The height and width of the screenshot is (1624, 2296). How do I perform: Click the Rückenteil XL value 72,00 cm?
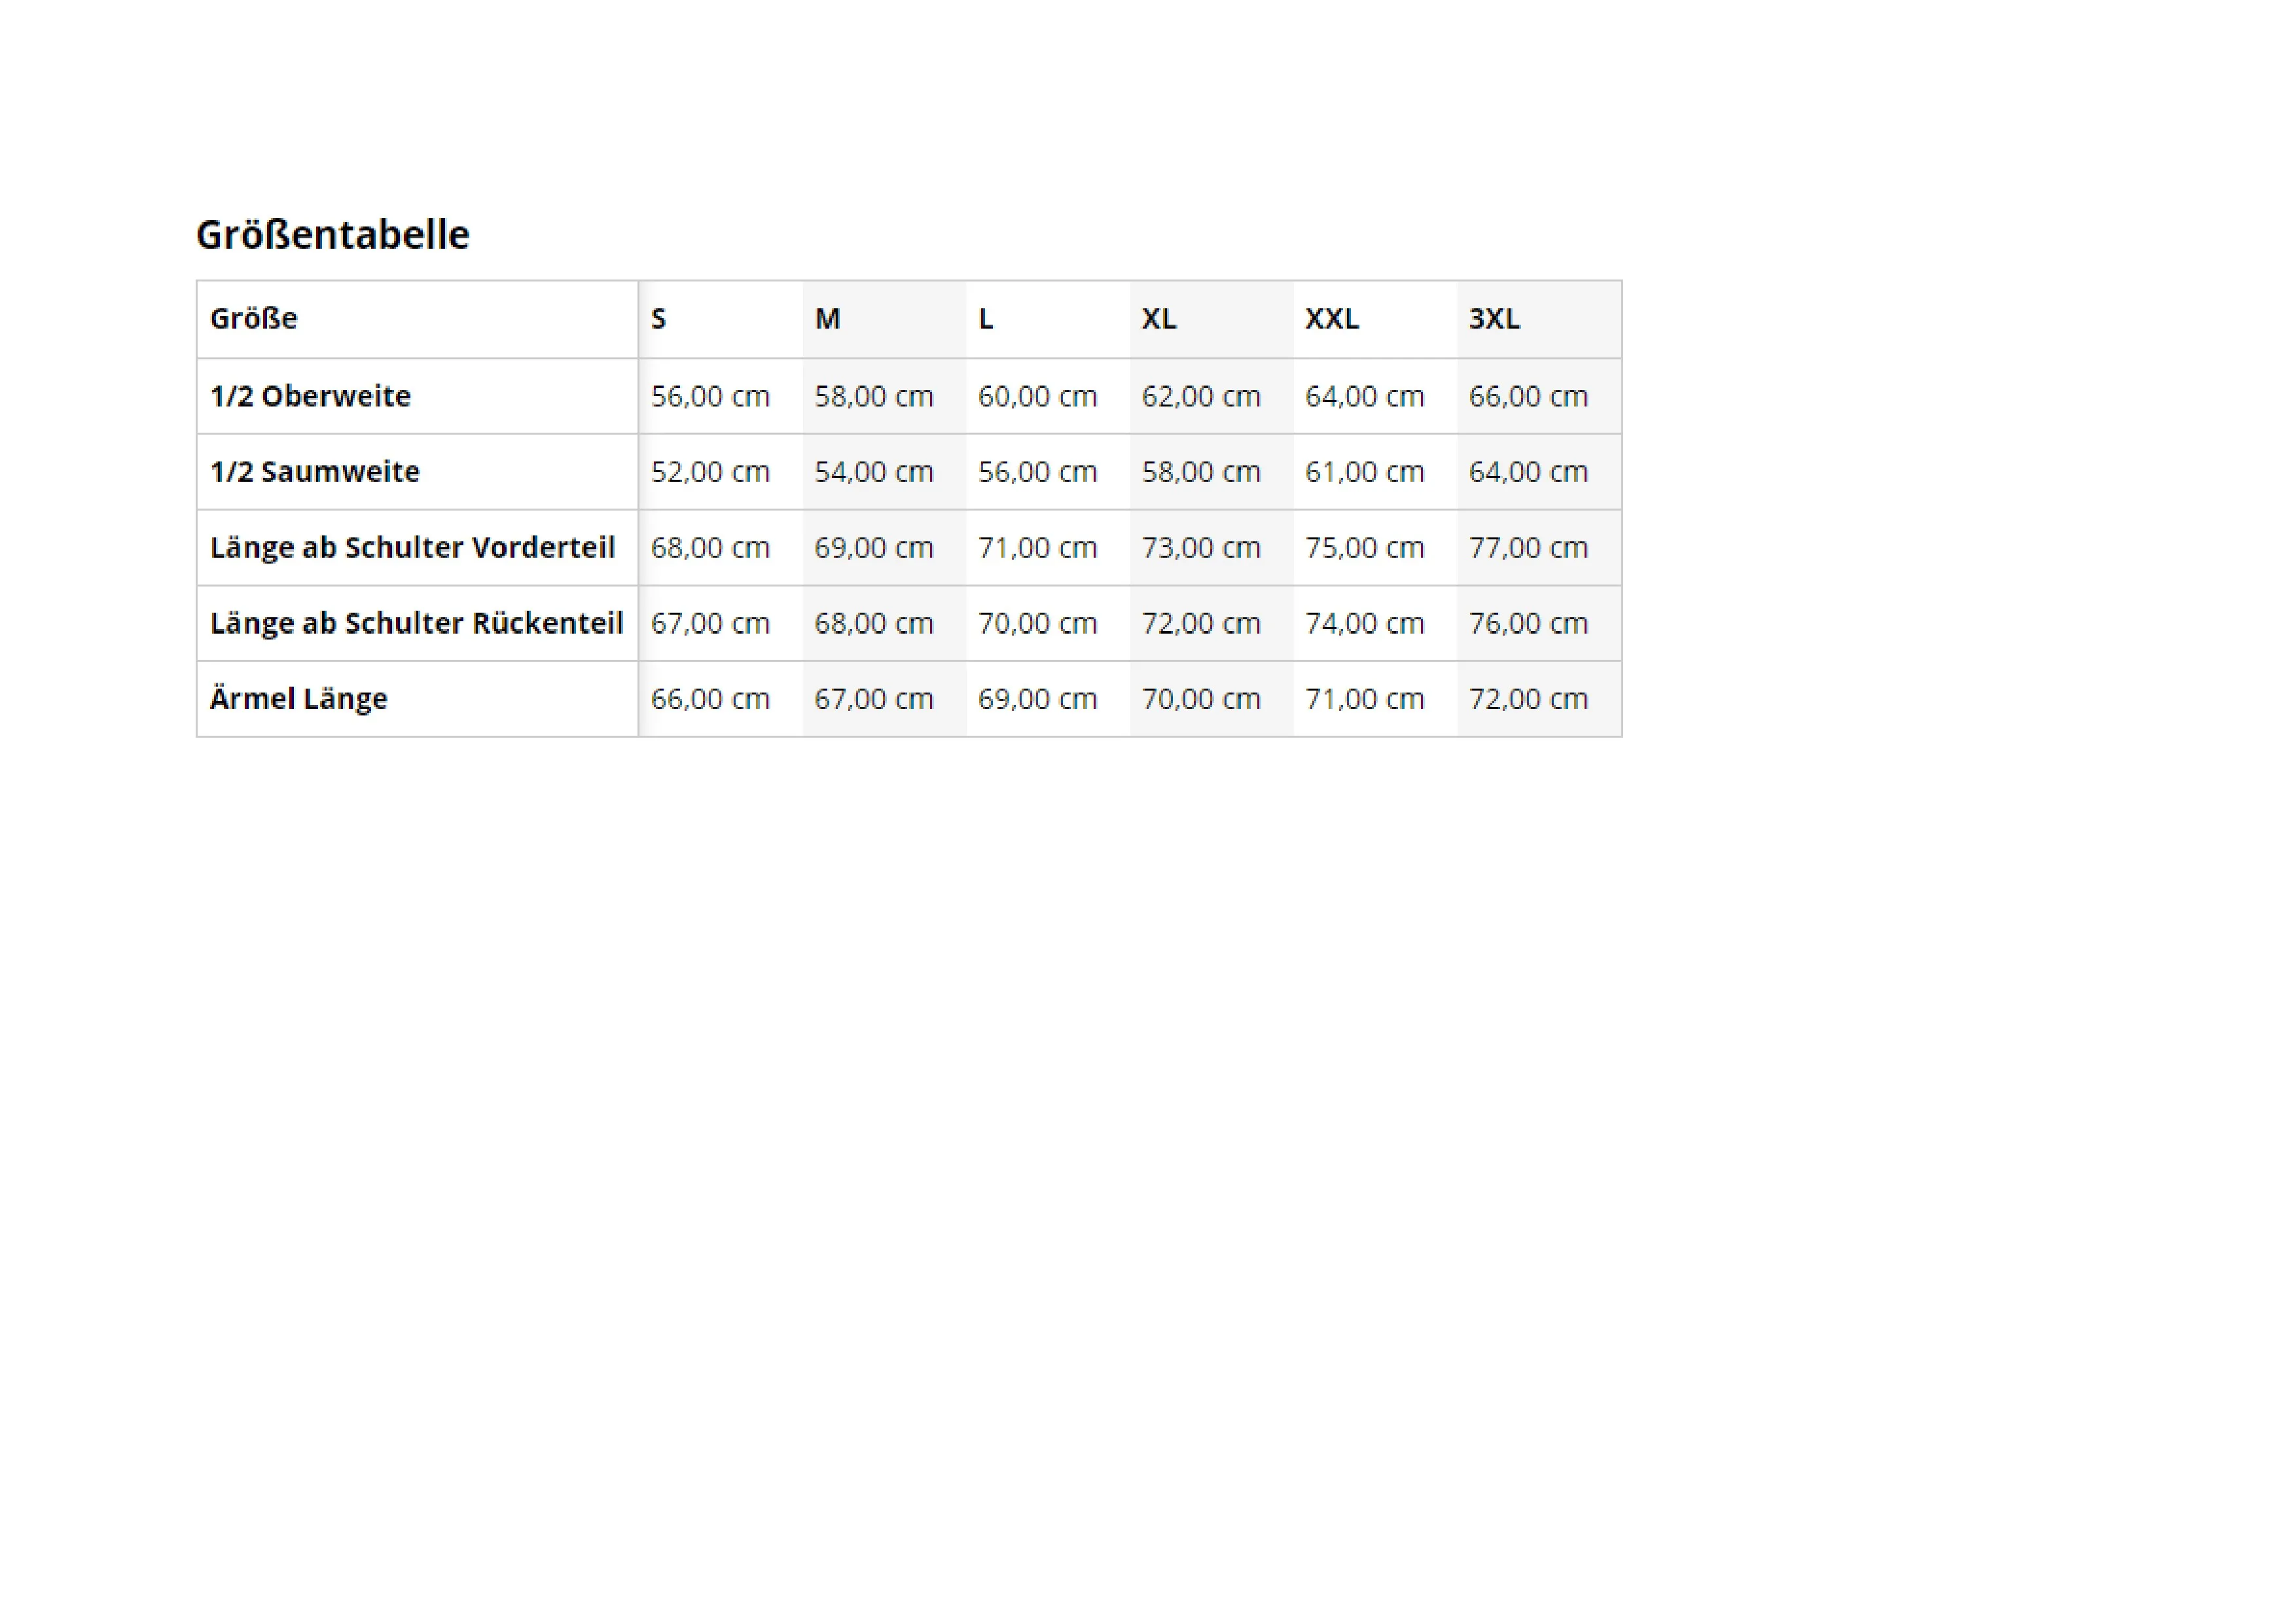[1201, 624]
